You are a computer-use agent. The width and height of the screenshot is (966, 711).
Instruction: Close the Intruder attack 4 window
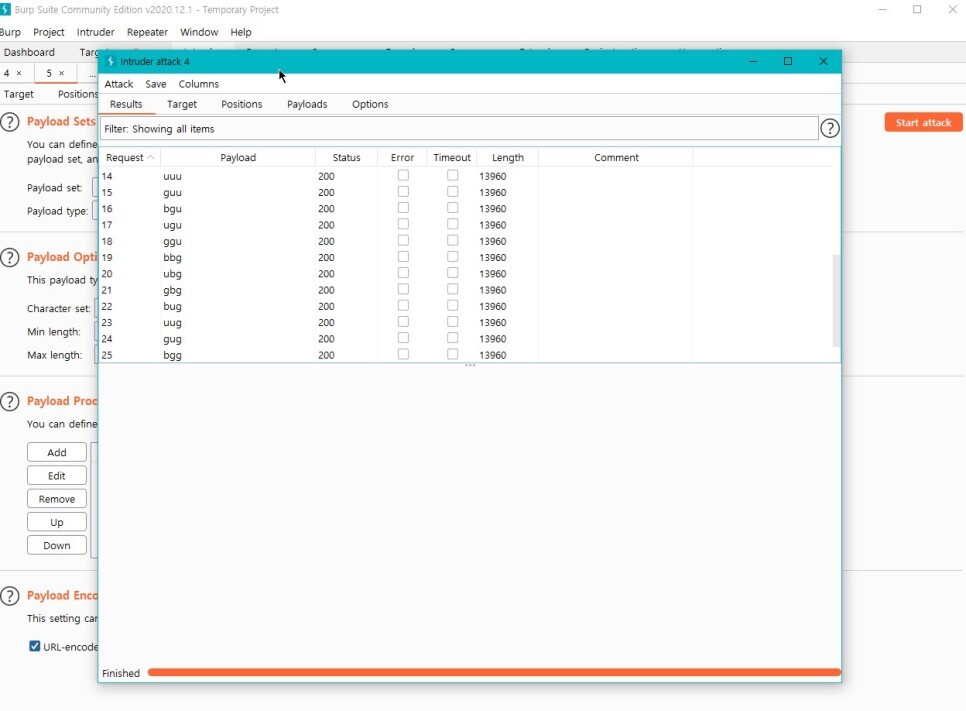823,61
